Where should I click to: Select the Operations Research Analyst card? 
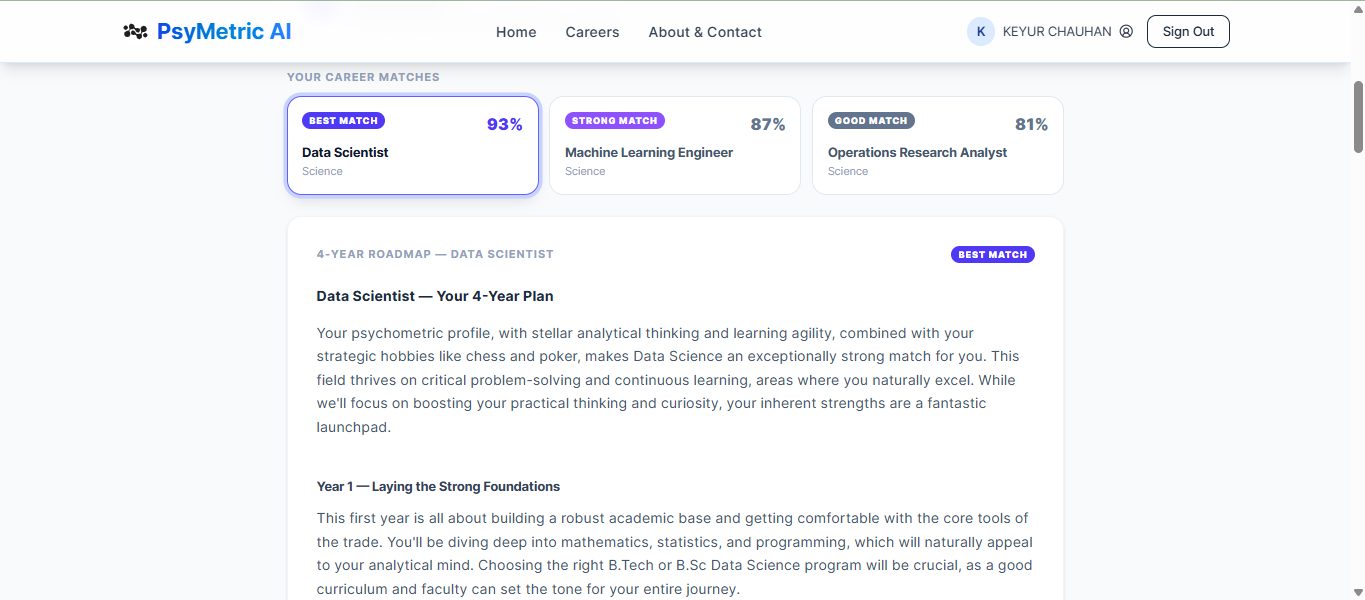pos(938,145)
